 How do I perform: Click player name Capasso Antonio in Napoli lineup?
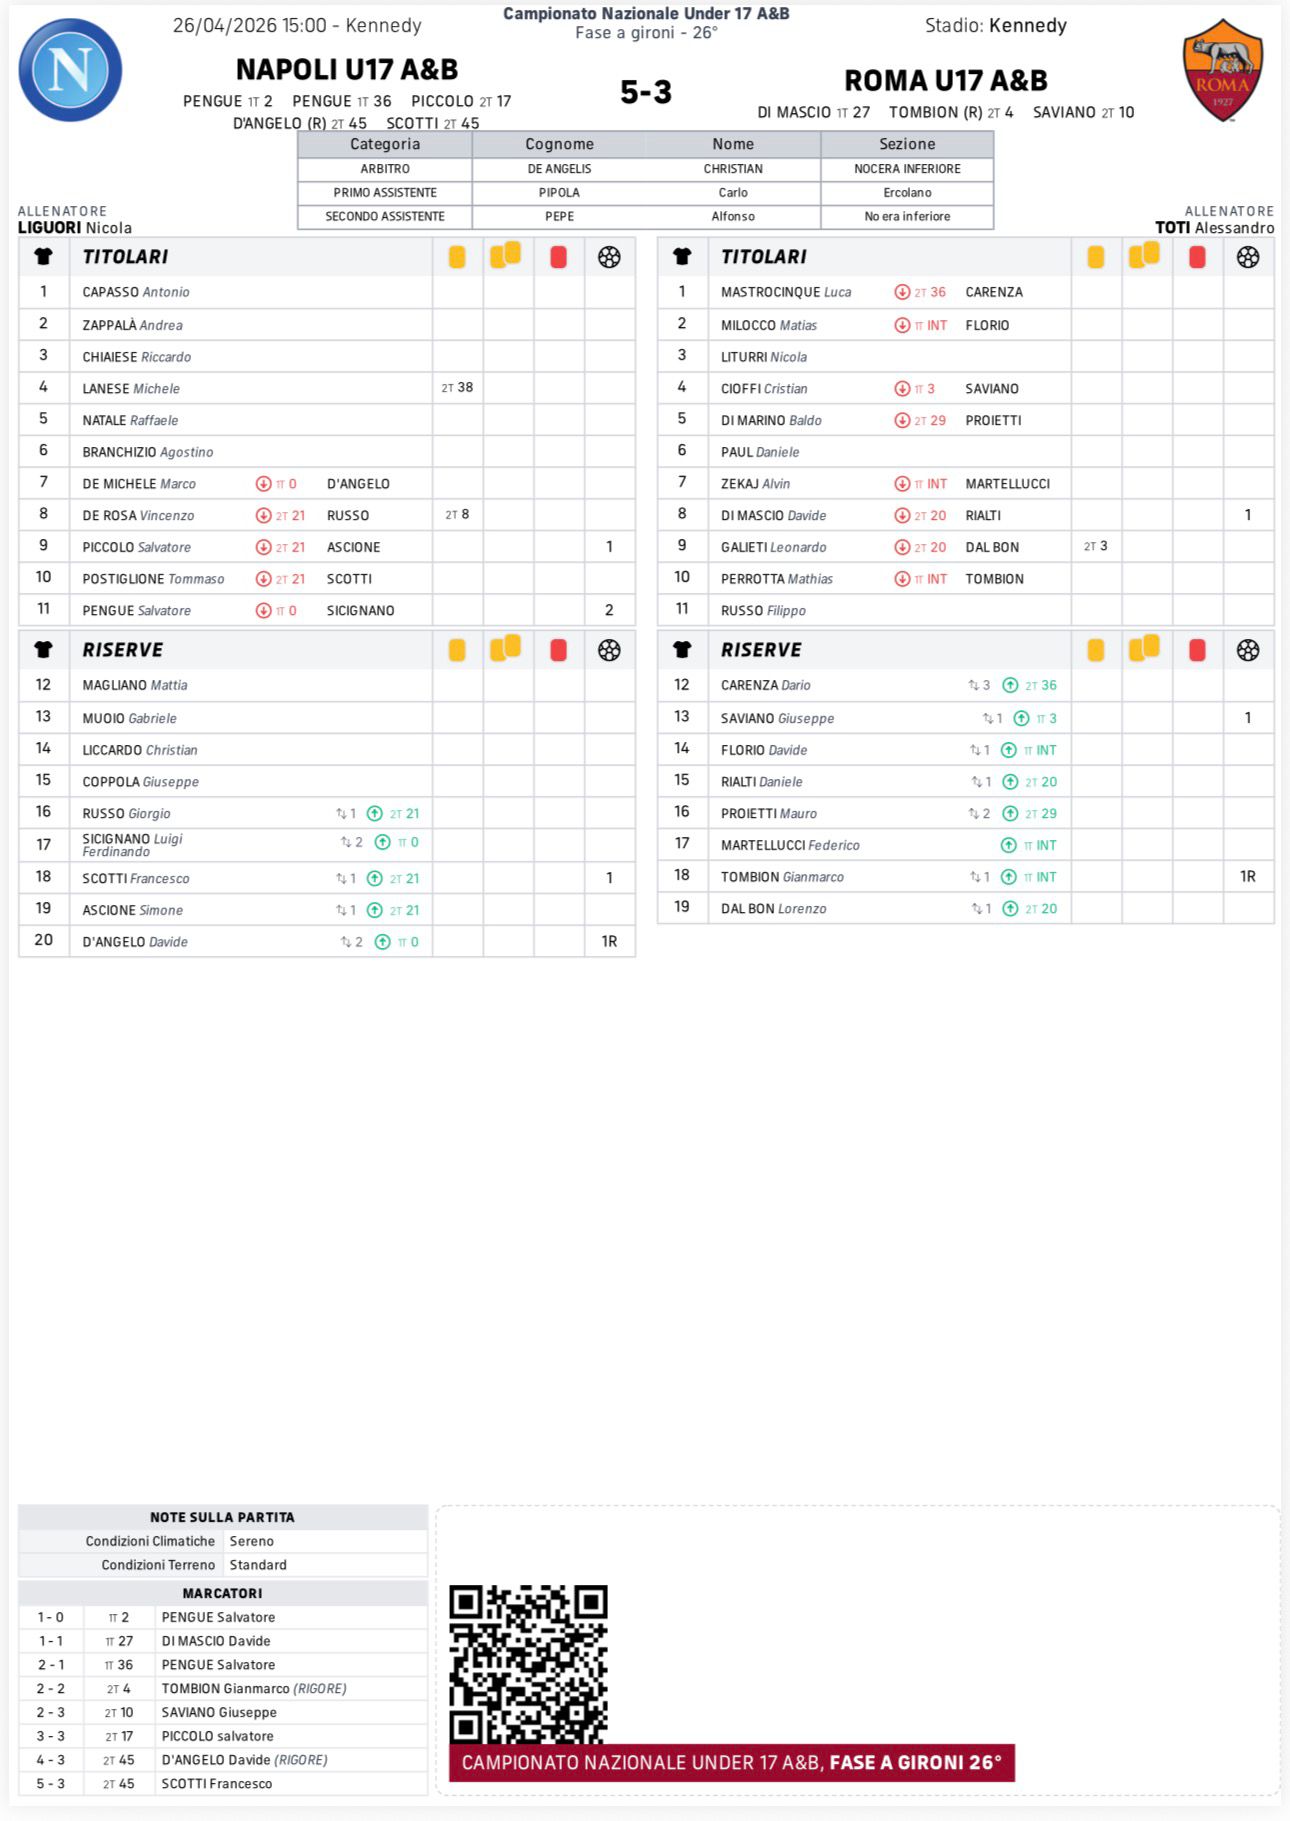136,292
